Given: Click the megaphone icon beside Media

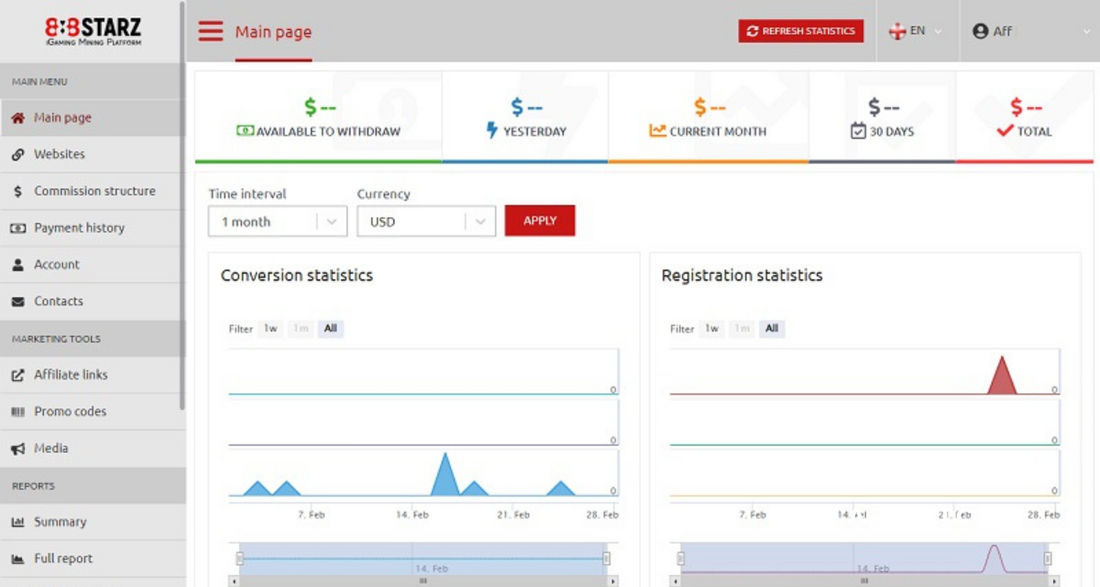Looking at the screenshot, I should (x=18, y=449).
